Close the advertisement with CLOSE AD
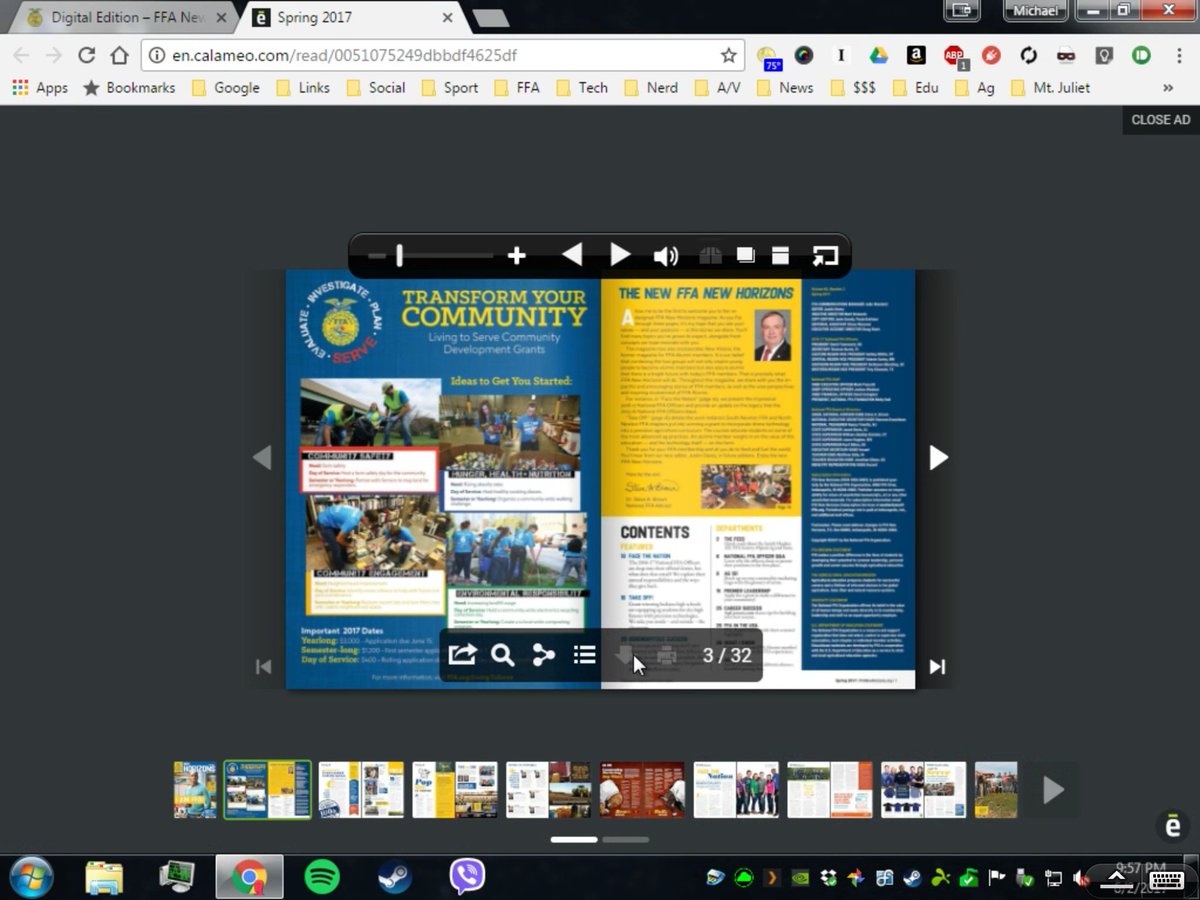Viewport: 1200px width, 900px height. click(1161, 119)
